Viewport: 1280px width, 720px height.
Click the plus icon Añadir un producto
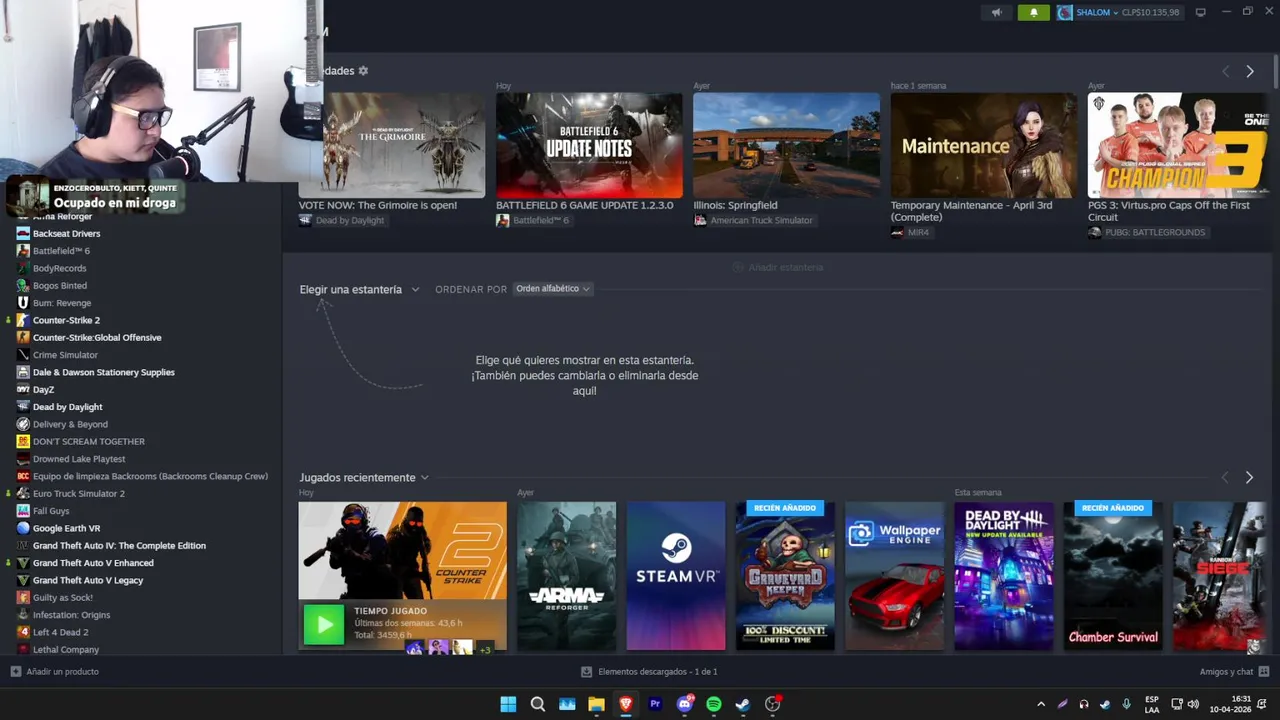pyautogui.click(x=15, y=671)
